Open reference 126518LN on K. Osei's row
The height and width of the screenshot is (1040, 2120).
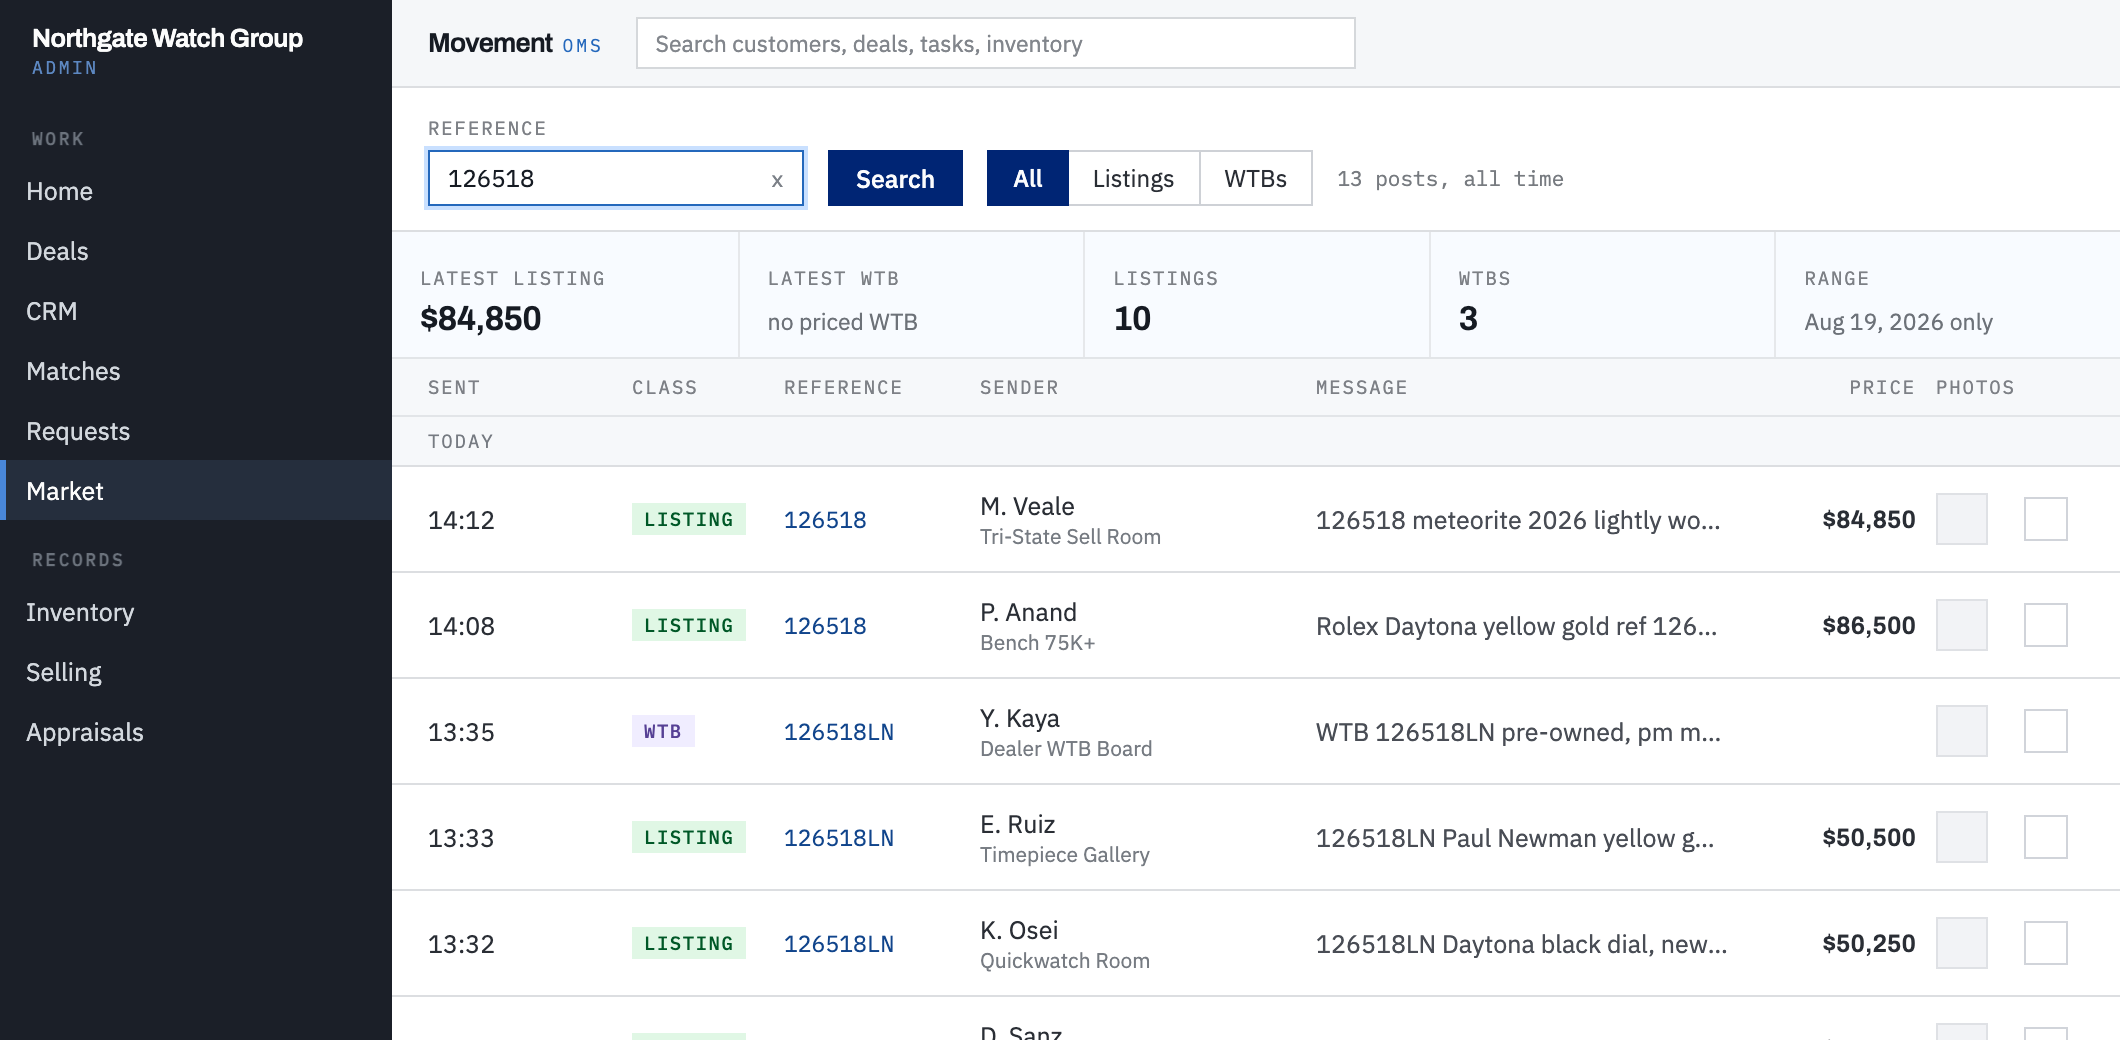(839, 944)
